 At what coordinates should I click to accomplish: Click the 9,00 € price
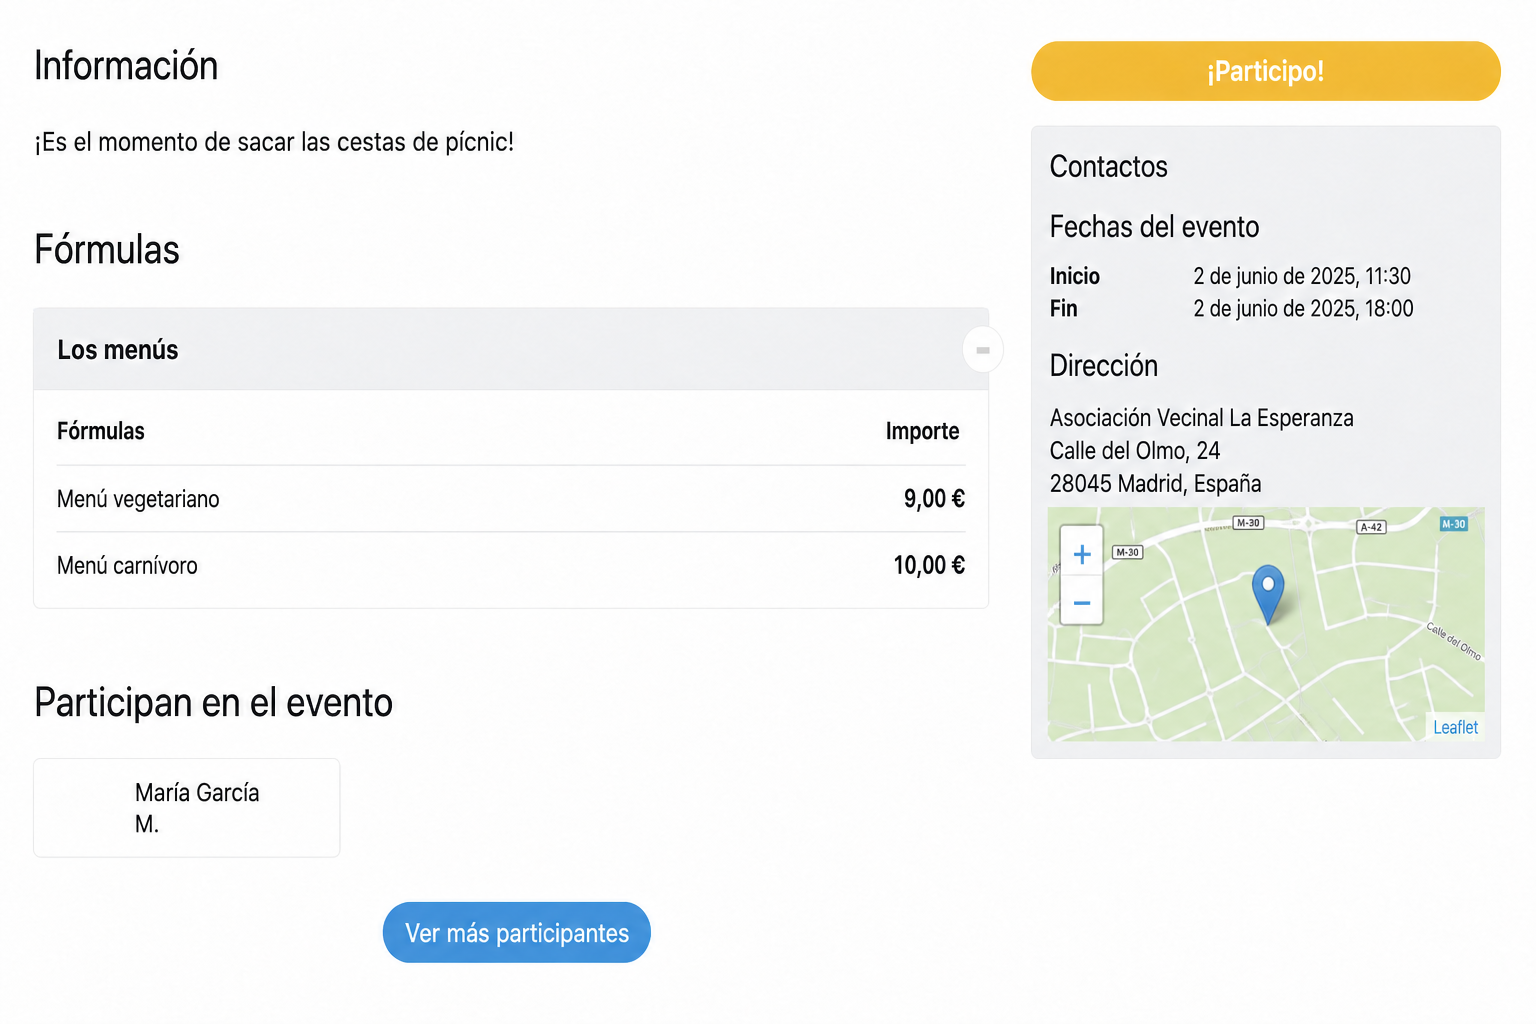click(934, 499)
